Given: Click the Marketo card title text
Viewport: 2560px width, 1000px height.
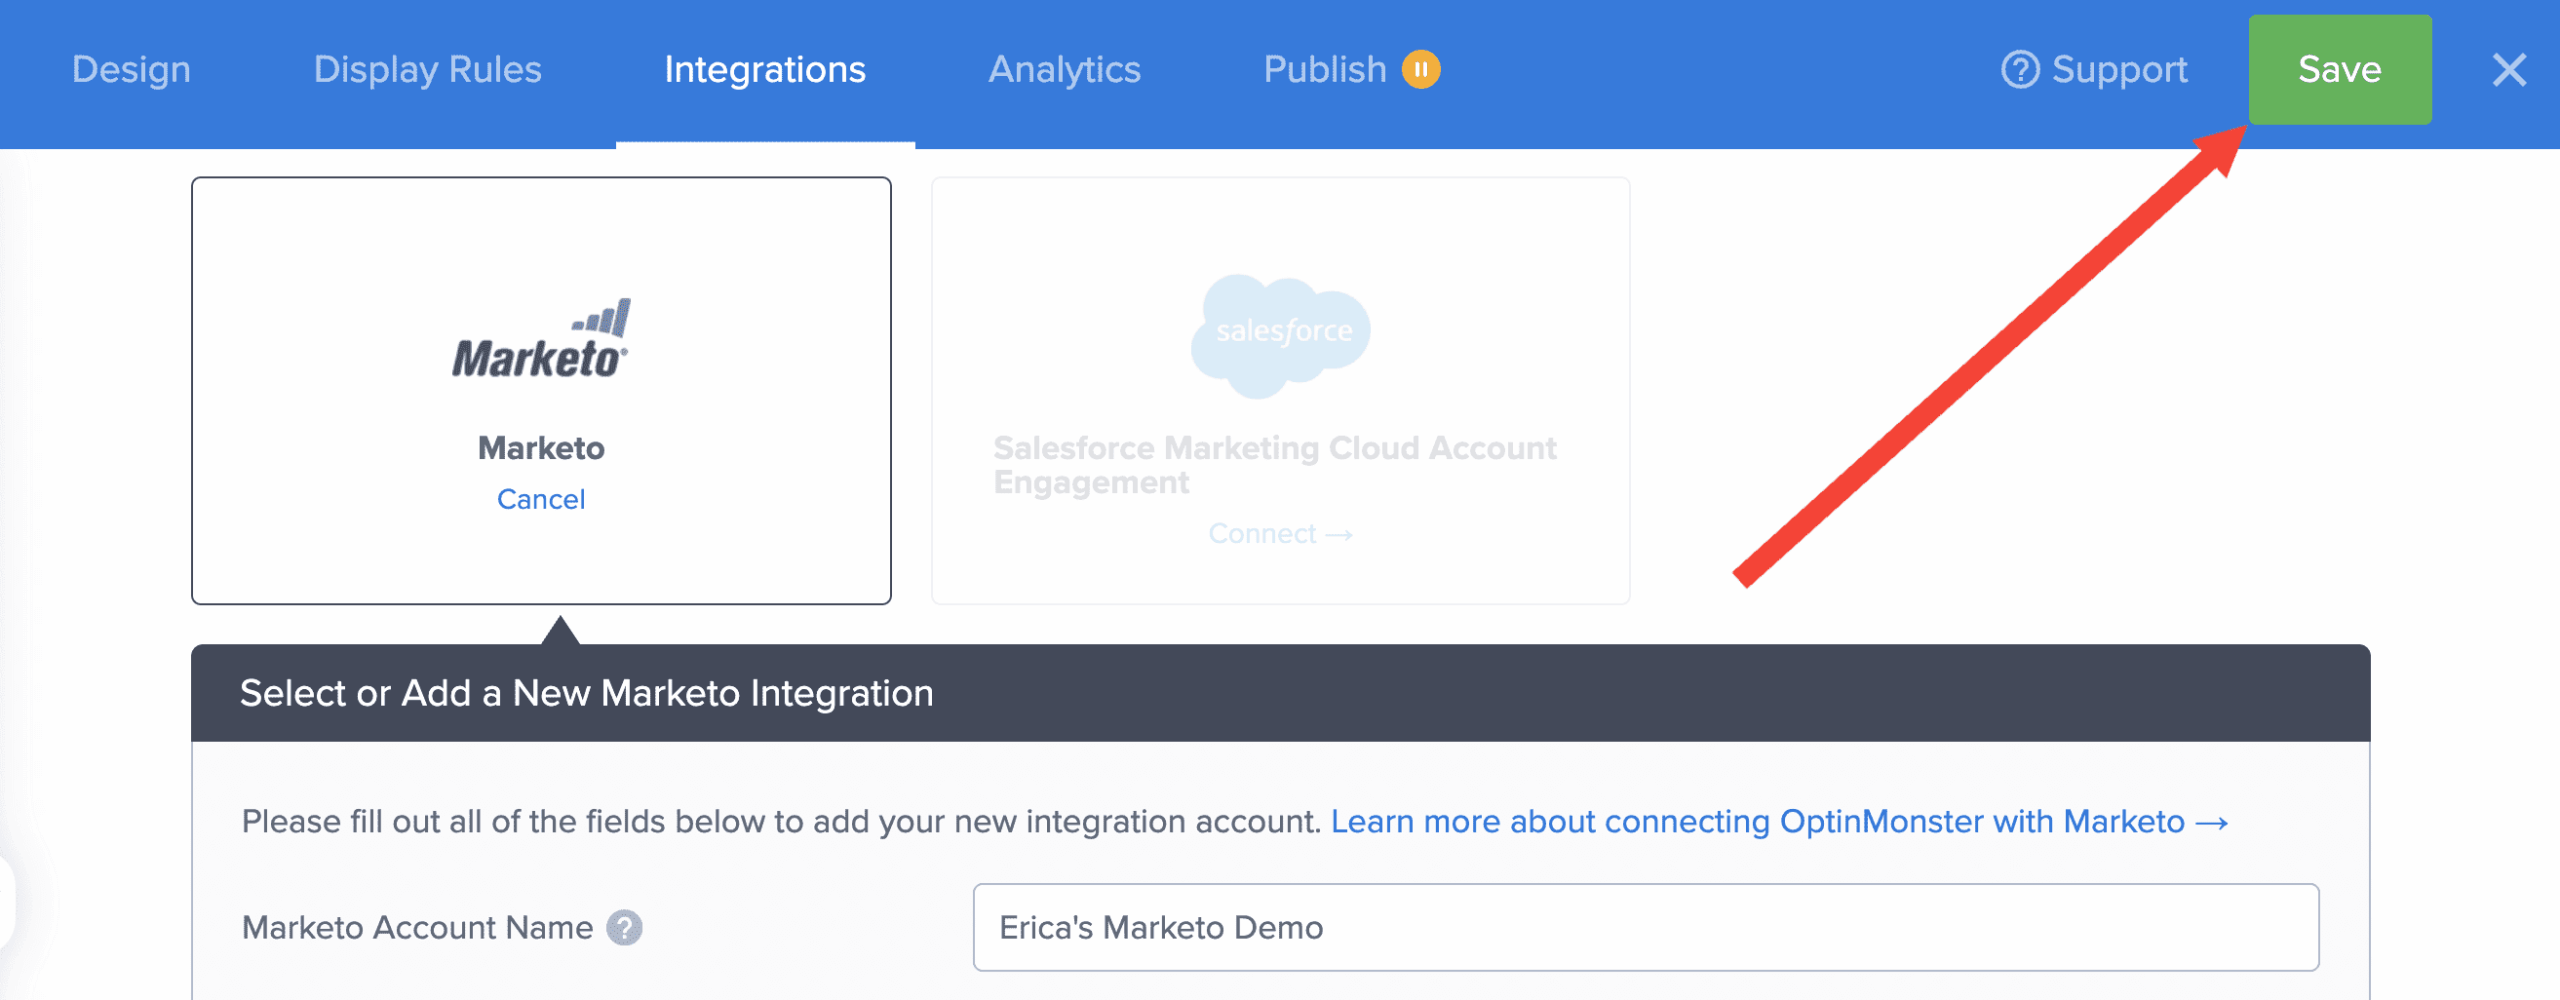Looking at the screenshot, I should click(x=541, y=448).
